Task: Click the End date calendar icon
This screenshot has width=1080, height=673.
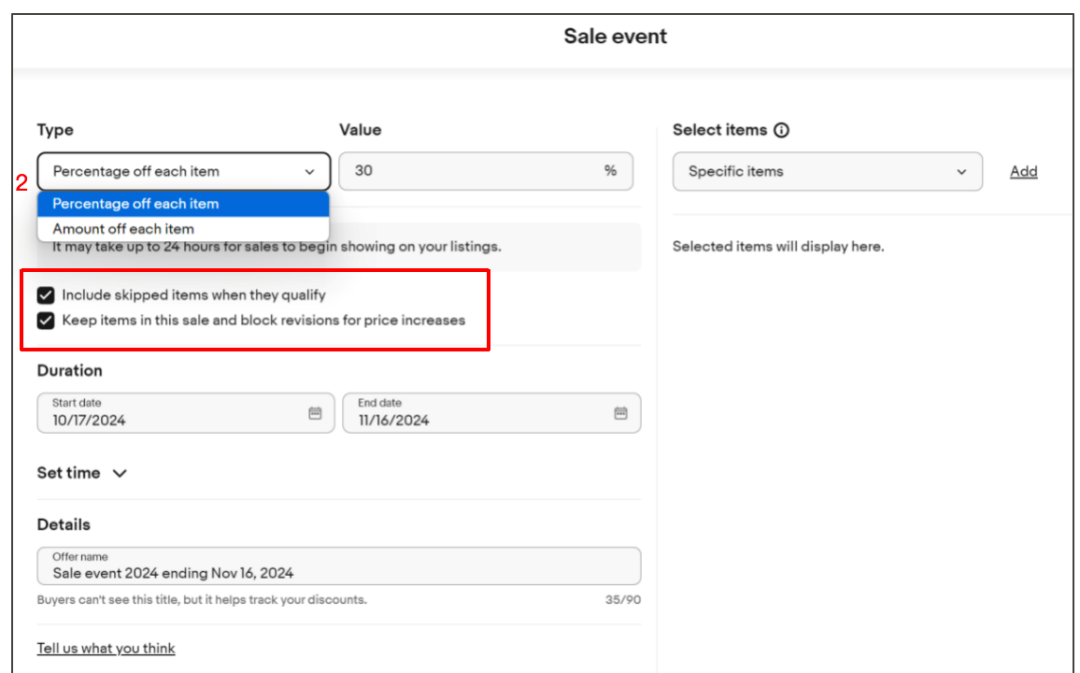Action: tap(620, 413)
